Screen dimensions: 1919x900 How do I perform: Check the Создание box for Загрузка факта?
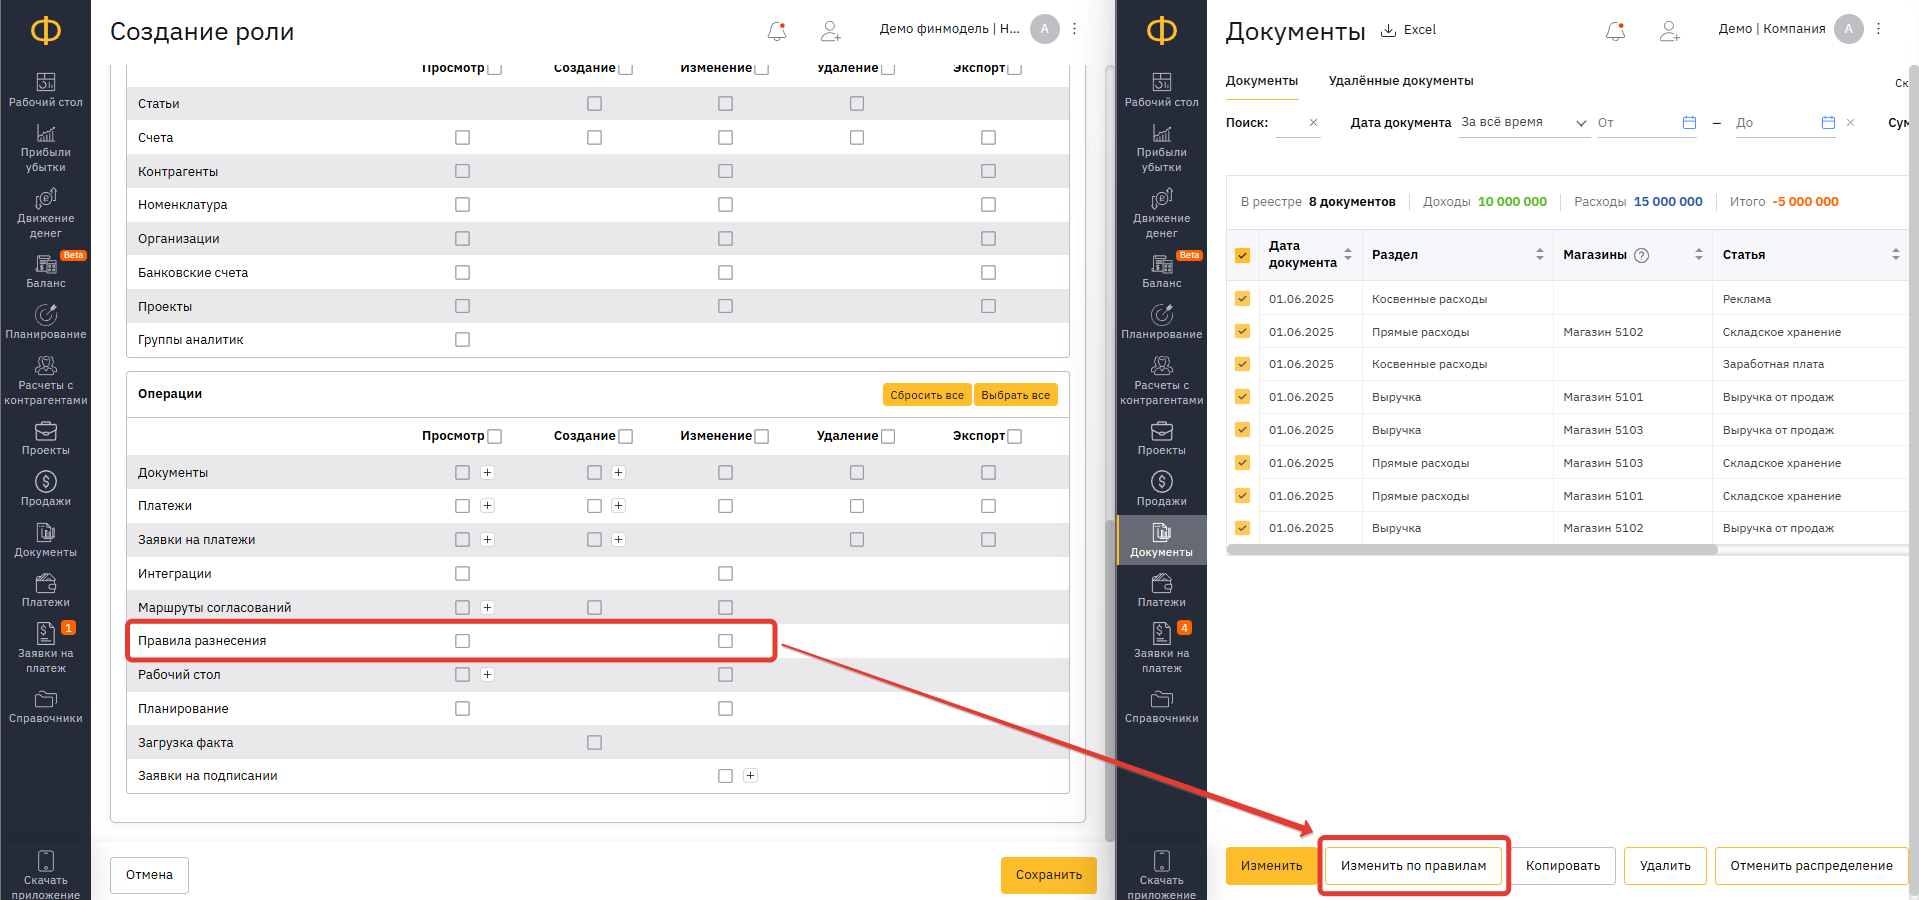click(x=594, y=742)
